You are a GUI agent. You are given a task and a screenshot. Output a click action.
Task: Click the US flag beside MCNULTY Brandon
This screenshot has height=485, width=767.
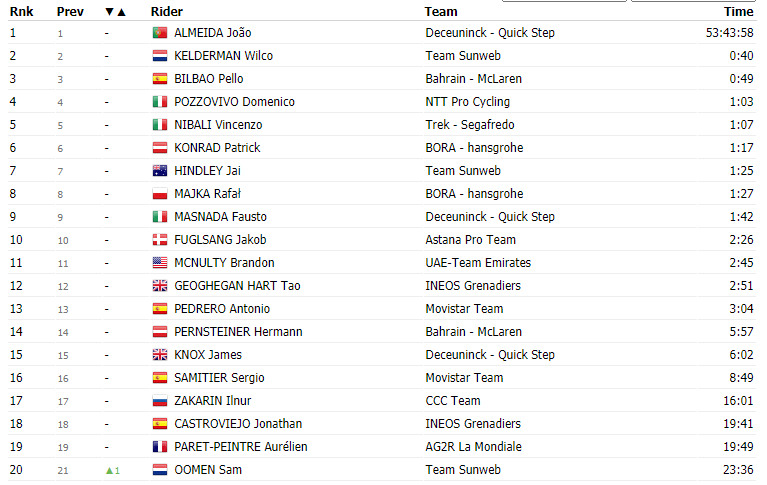[x=159, y=263]
